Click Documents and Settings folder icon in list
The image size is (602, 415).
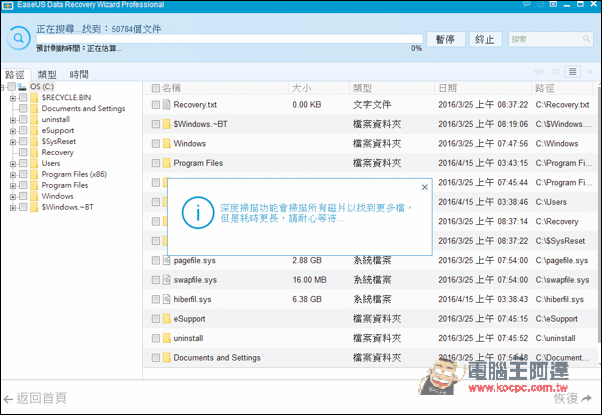pyautogui.click(x=166, y=358)
